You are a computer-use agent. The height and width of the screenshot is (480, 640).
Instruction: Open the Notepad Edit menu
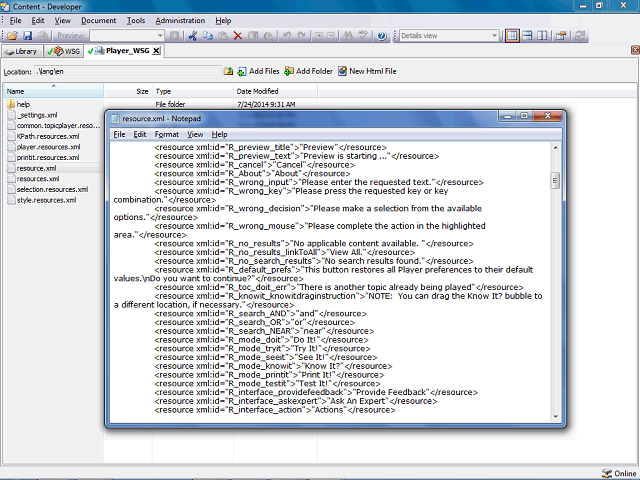click(x=140, y=134)
